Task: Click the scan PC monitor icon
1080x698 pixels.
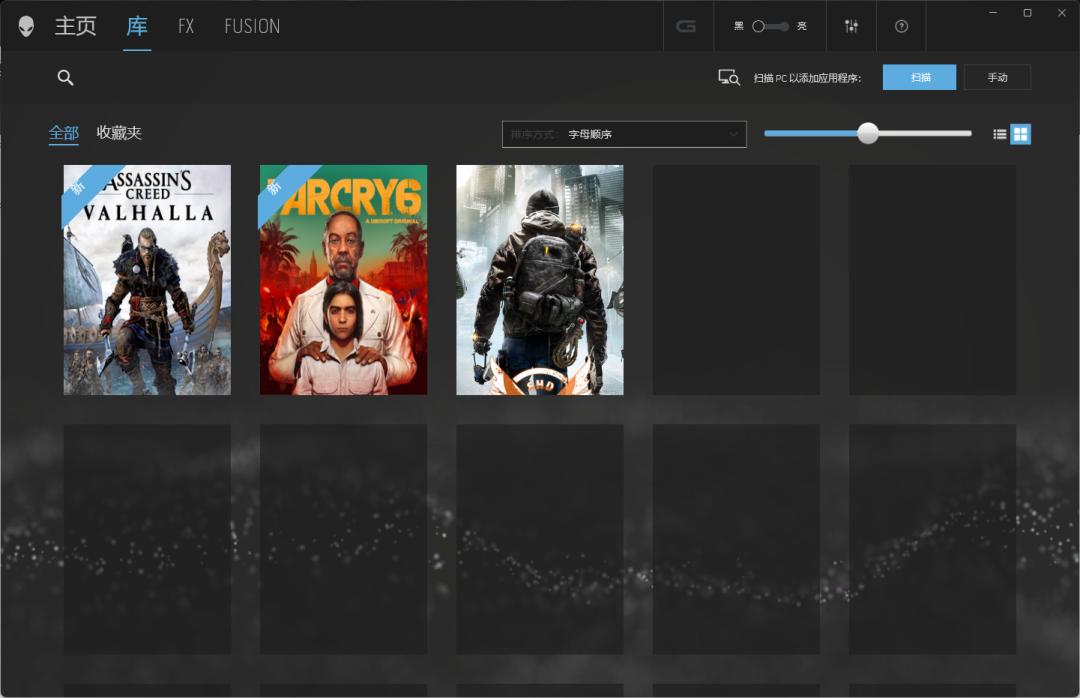Action: [729, 78]
